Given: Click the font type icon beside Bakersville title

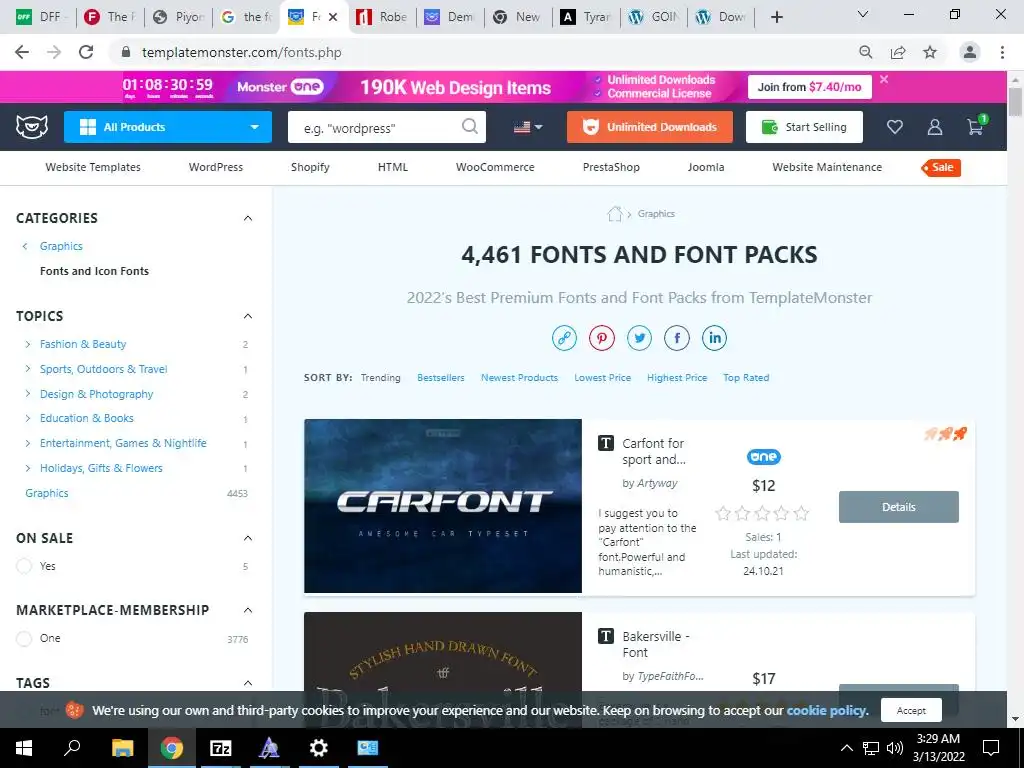Looking at the screenshot, I should pos(606,636).
